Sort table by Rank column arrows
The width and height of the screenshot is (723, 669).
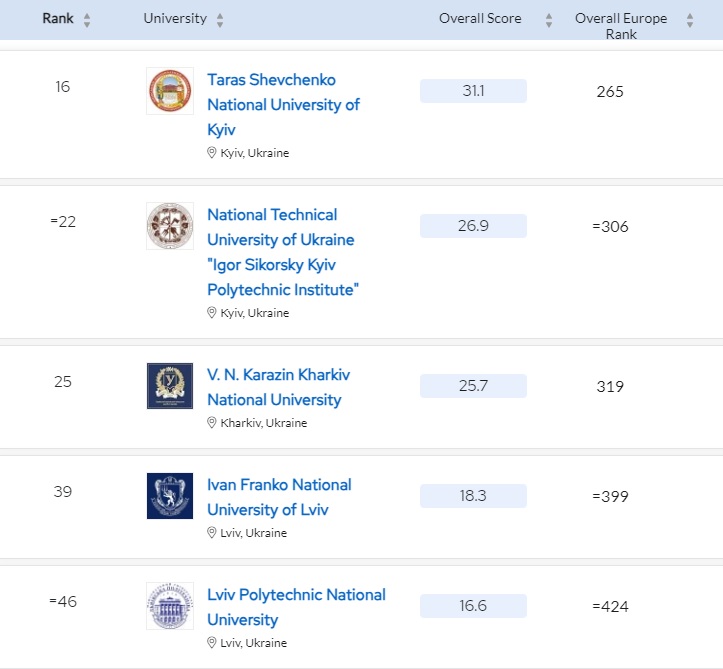tap(87, 20)
